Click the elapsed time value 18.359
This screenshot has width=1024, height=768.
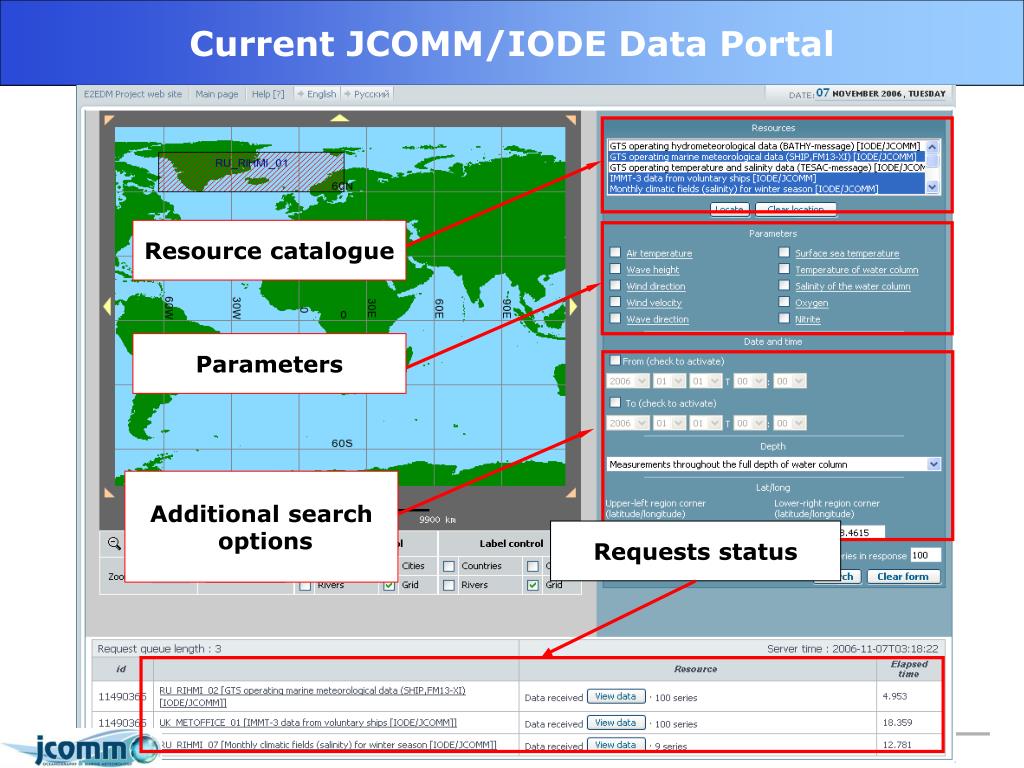897,722
